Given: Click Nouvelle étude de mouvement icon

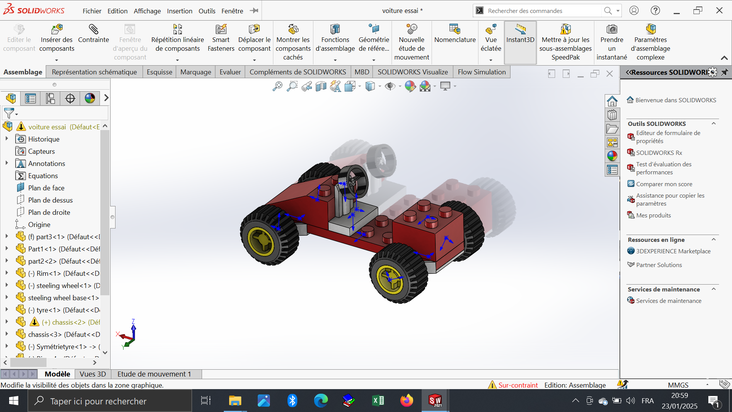Looking at the screenshot, I should click(x=411, y=30).
